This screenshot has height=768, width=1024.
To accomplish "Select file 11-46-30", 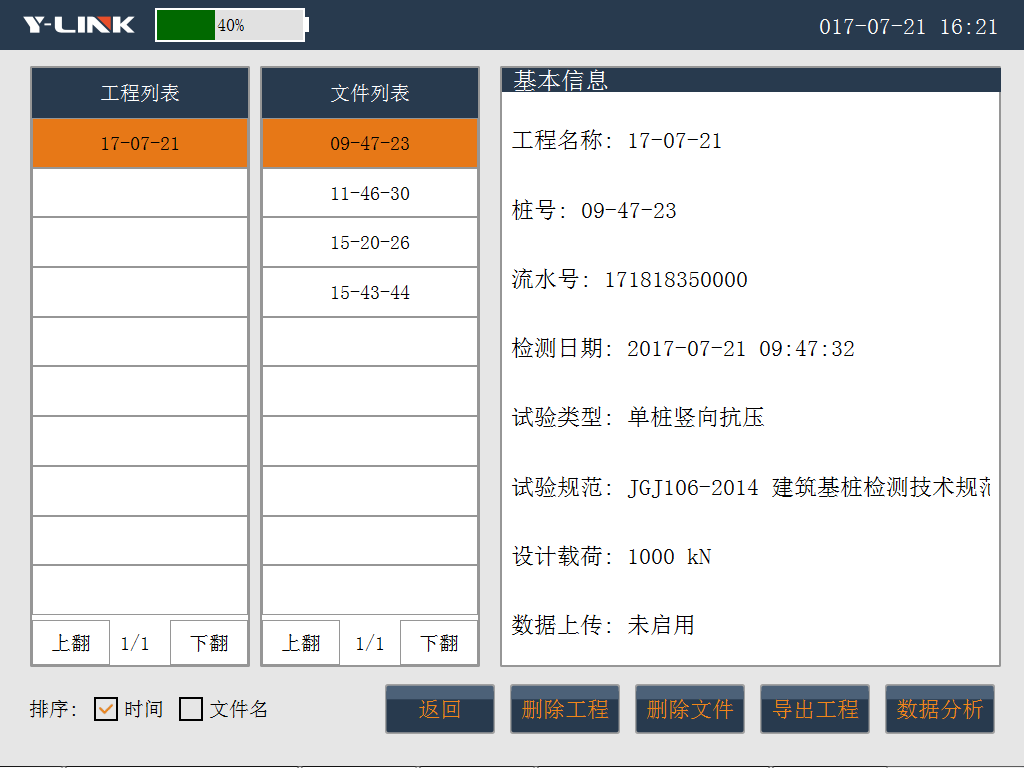I will coord(370,193).
